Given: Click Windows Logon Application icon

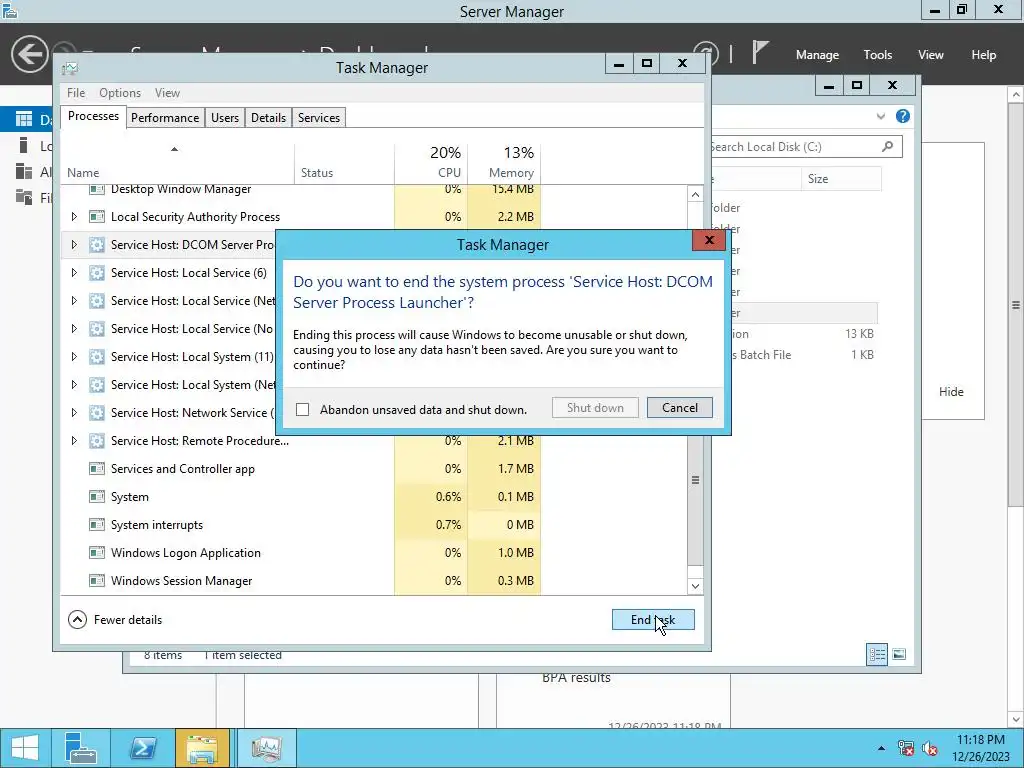Looking at the screenshot, I should (x=97, y=552).
